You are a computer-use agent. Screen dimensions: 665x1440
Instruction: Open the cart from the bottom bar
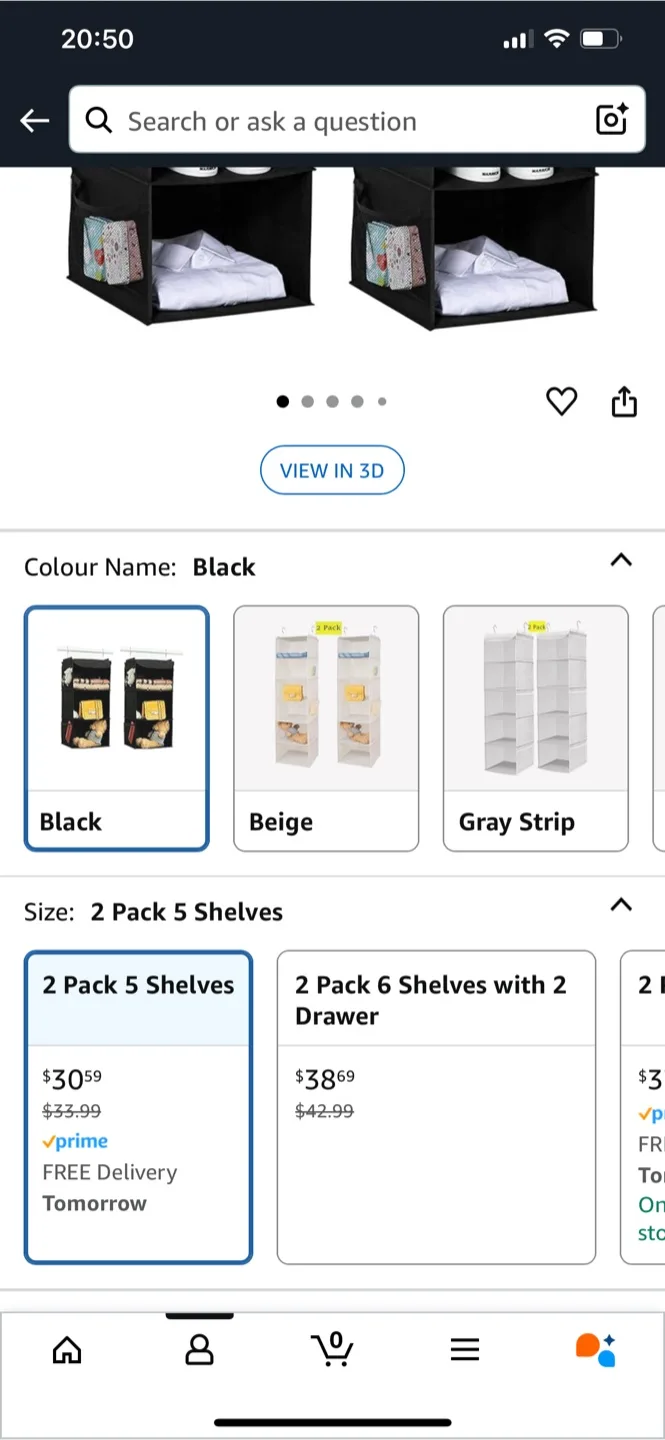tap(332, 1349)
